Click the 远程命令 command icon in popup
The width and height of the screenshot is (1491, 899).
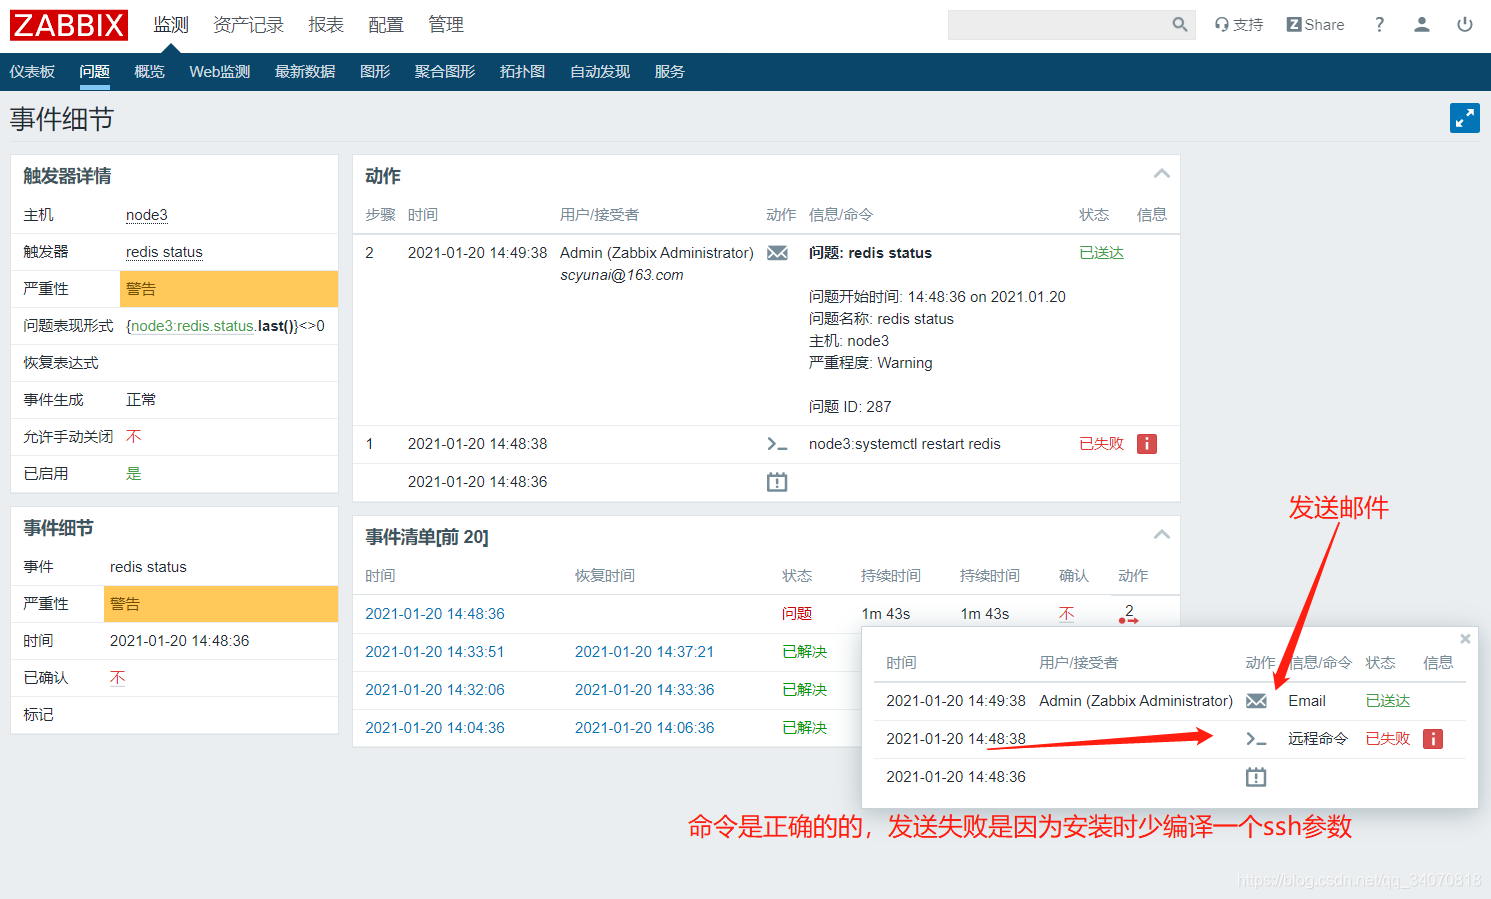[x=1256, y=739]
